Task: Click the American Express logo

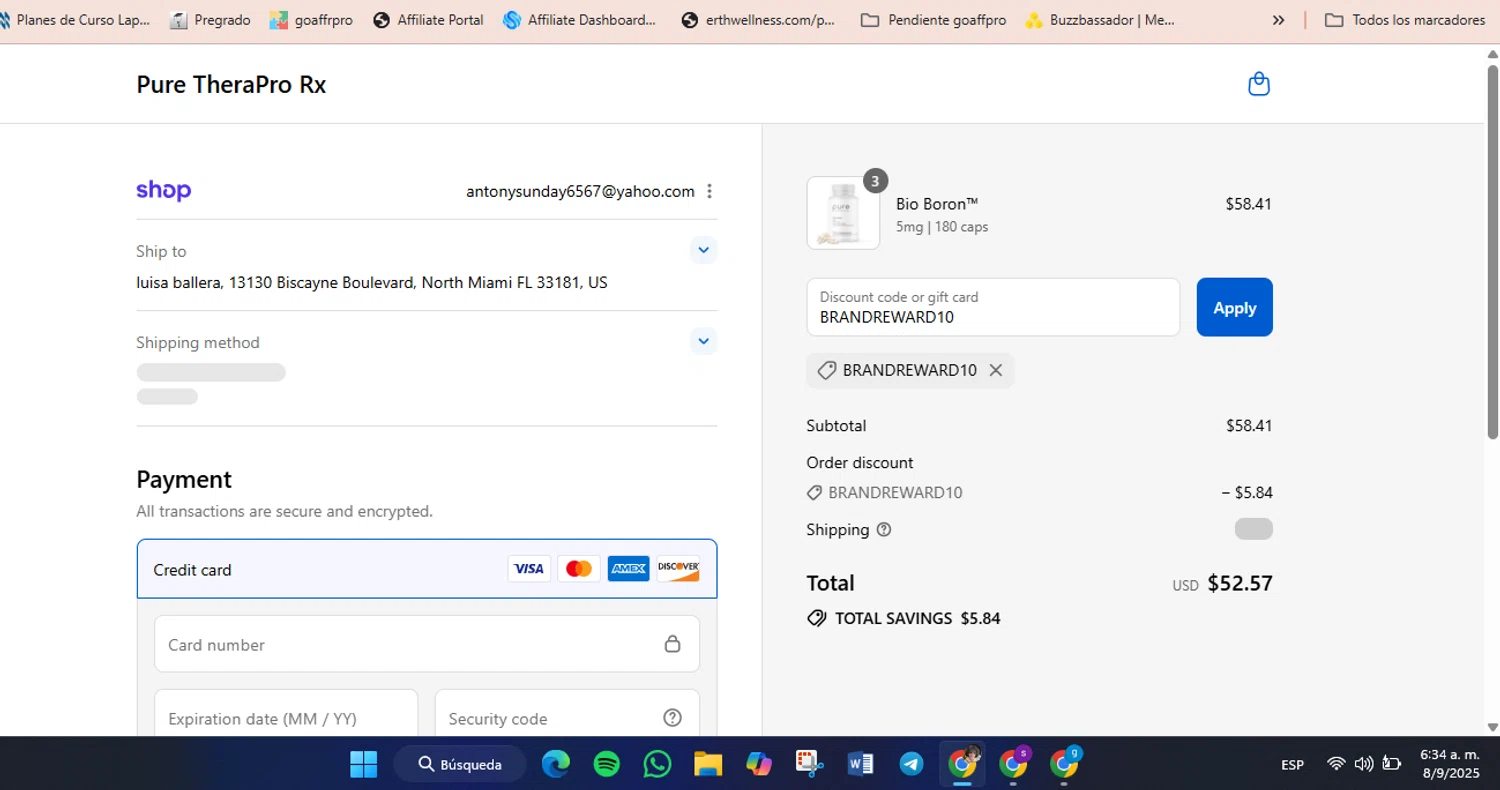Action: [x=628, y=569]
